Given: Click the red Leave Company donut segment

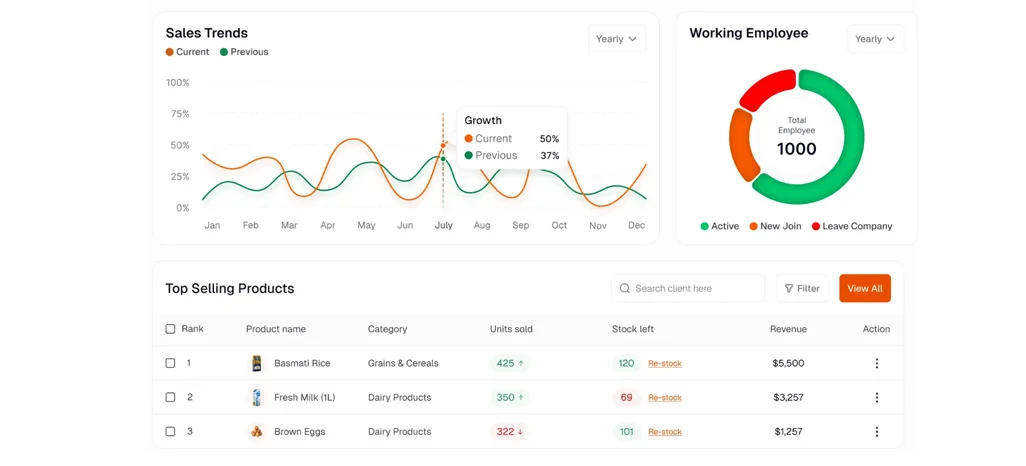Looking at the screenshot, I should pos(768,88).
